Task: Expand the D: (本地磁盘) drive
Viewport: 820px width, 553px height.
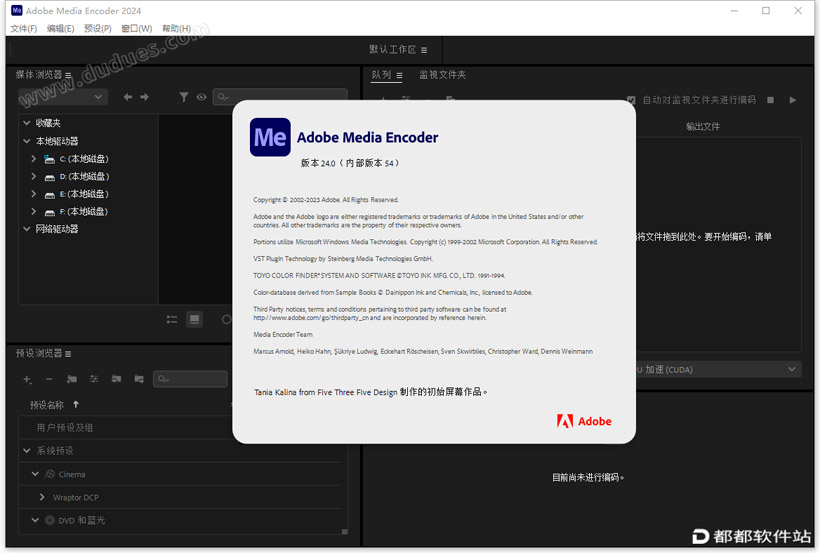Action: (33, 176)
